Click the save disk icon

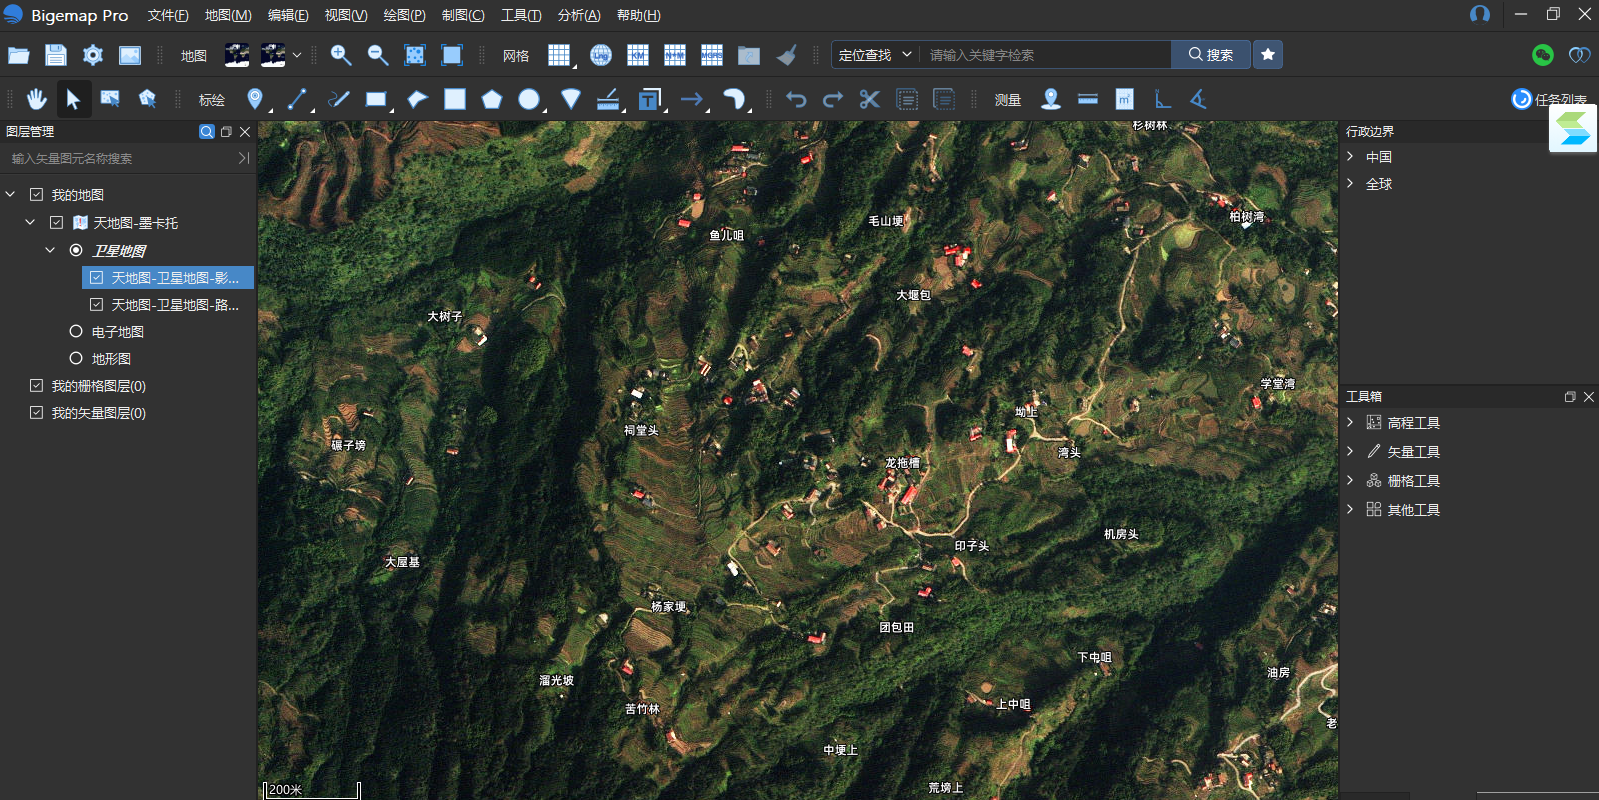click(56, 55)
